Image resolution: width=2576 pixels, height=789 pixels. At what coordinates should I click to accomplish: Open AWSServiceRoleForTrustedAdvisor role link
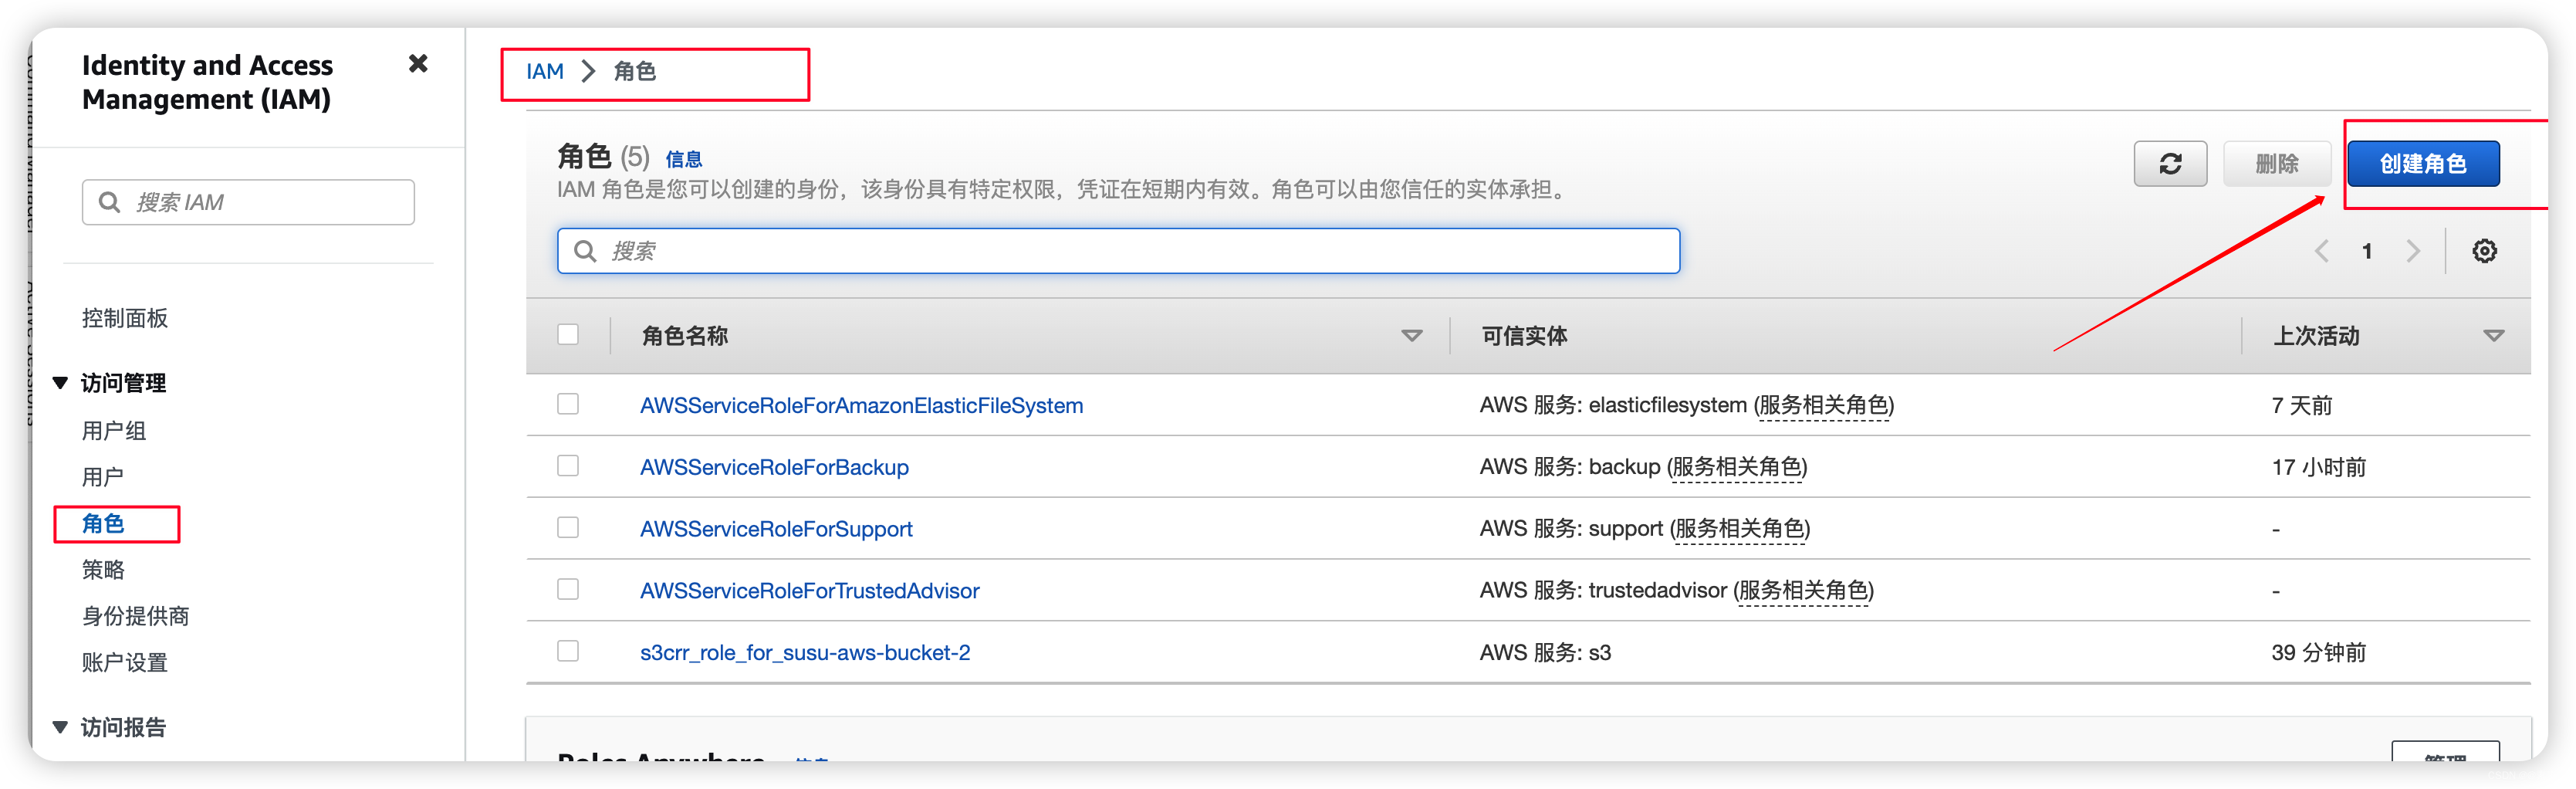[x=809, y=592]
